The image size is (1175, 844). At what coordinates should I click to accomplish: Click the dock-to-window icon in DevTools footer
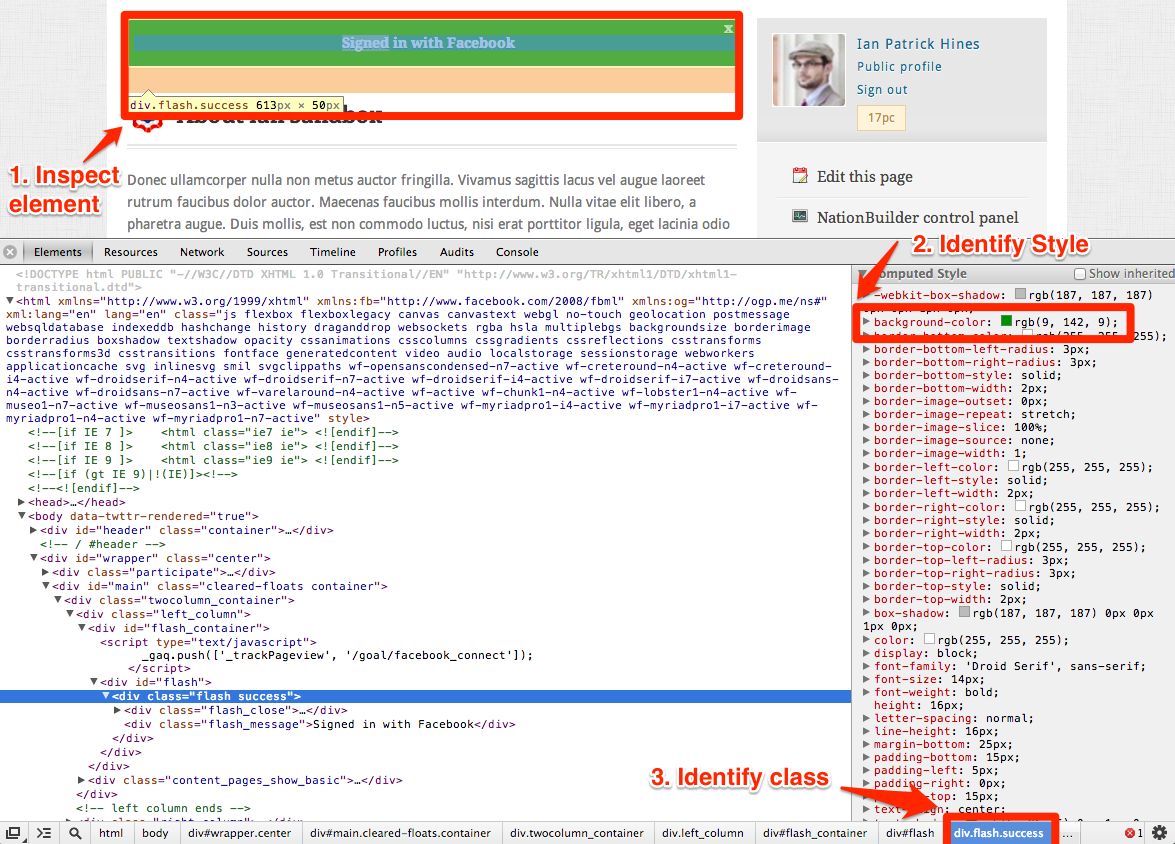tap(13, 833)
